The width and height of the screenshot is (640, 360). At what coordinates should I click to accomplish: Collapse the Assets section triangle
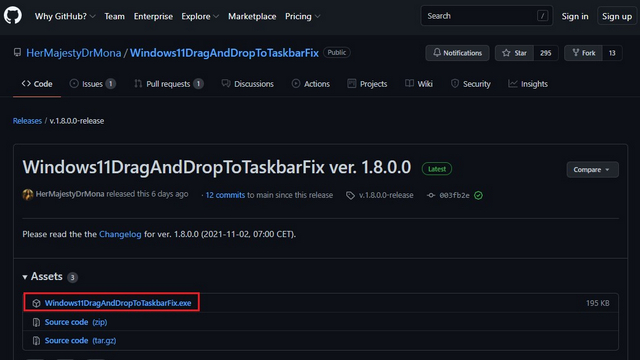(x=25, y=277)
